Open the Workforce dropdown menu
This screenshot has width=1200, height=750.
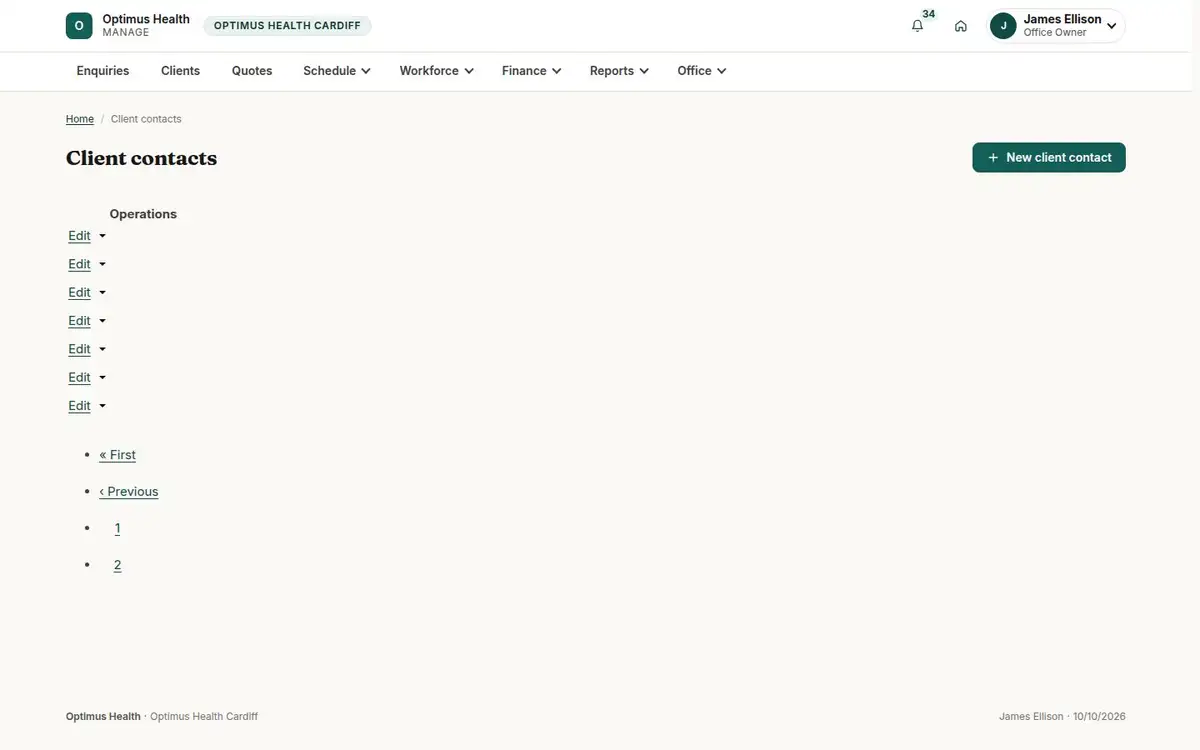pos(437,71)
